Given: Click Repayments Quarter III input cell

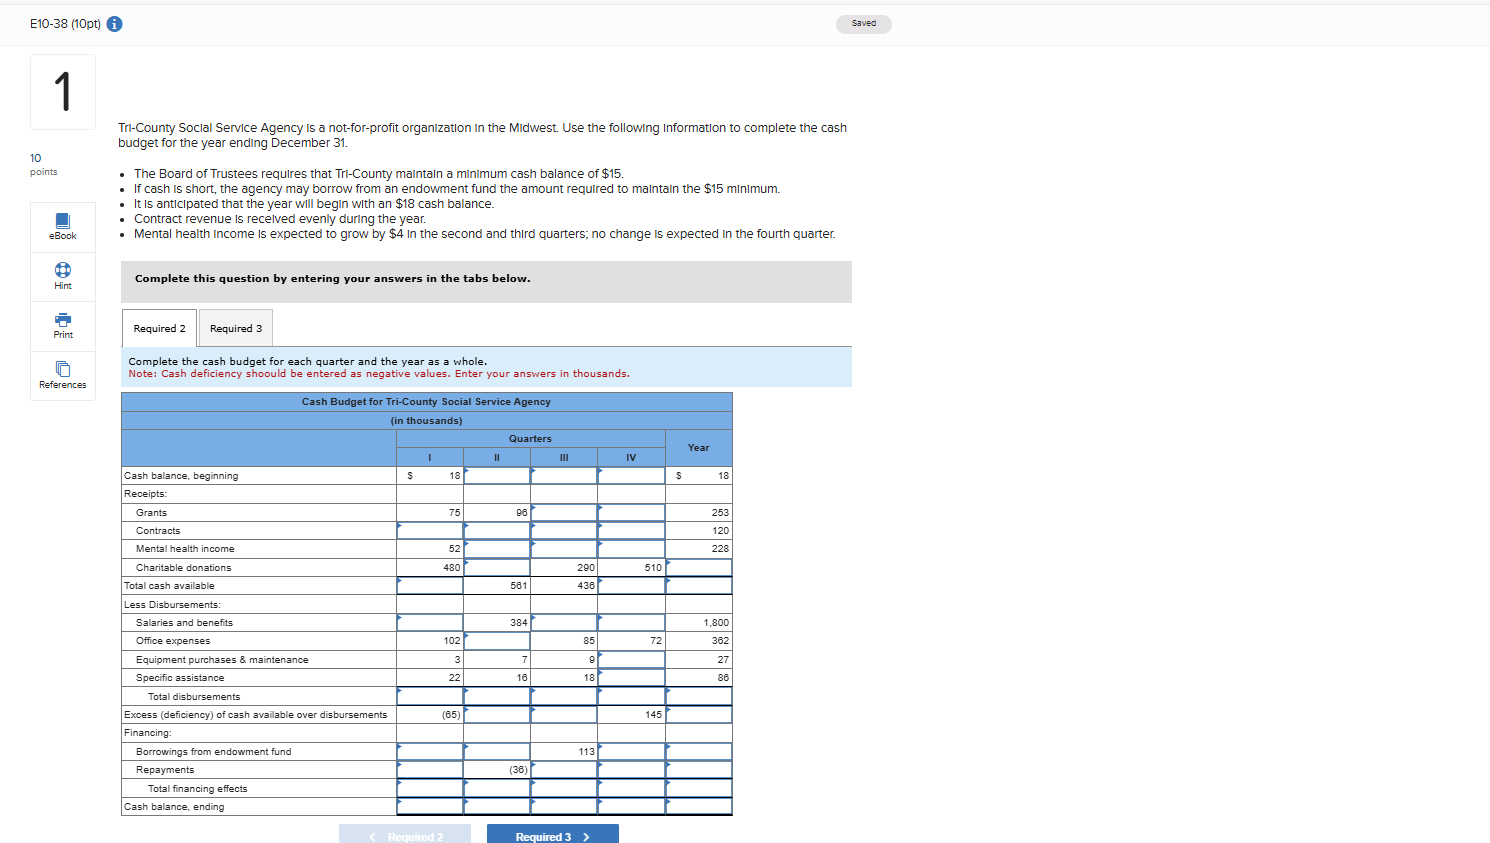Looking at the screenshot, I should 564,770.
